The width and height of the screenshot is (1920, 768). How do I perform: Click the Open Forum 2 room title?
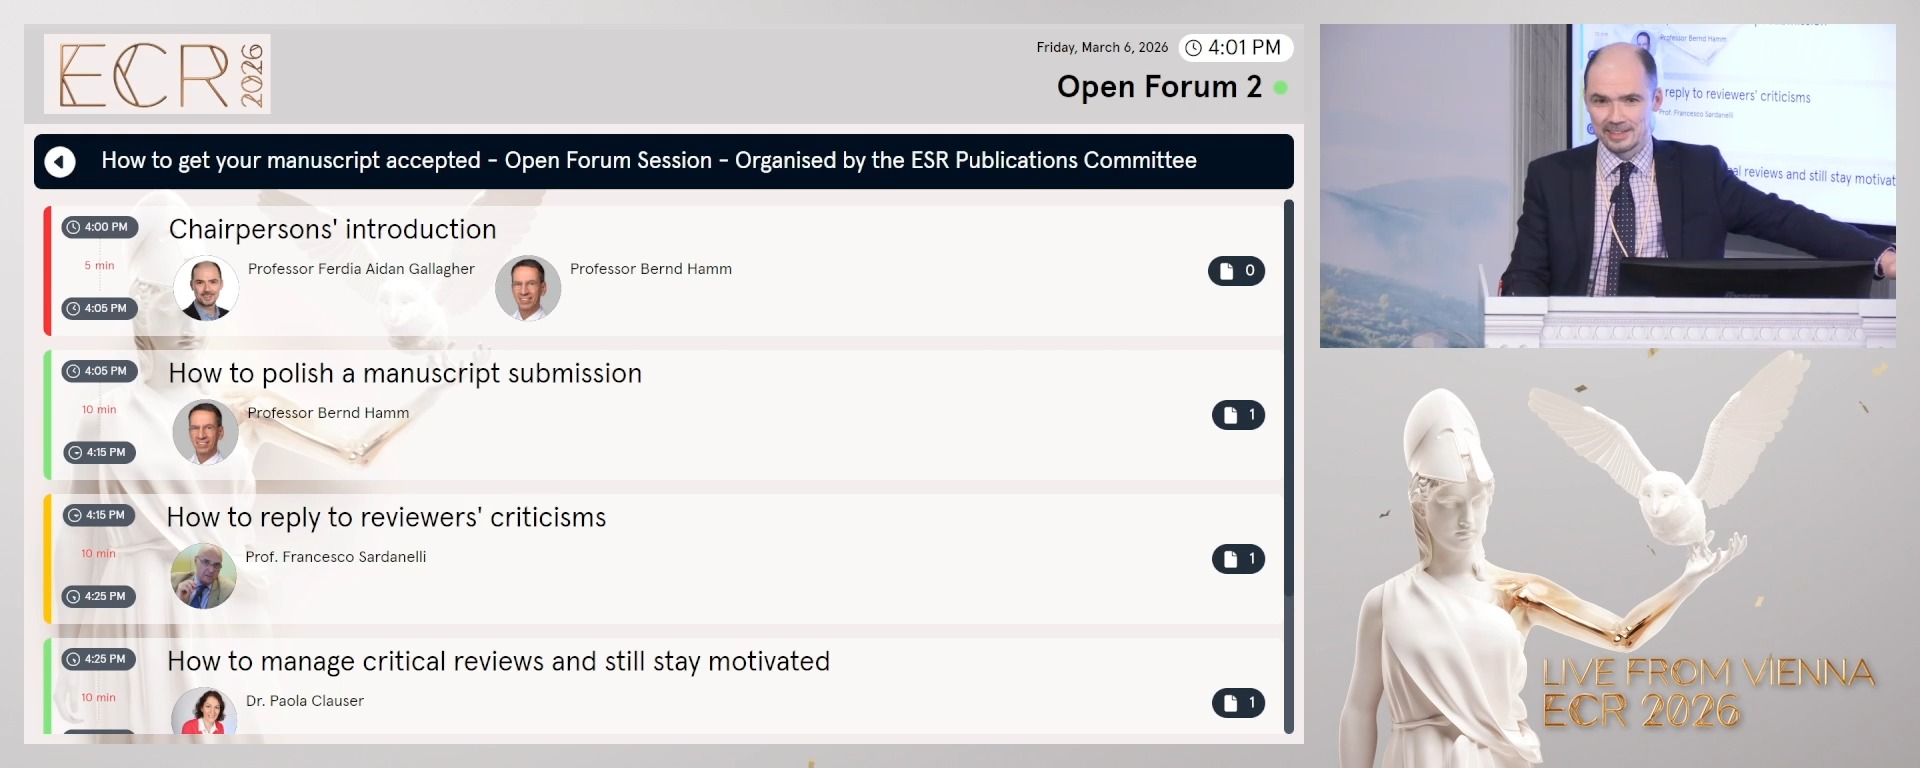click(1159, 88)
